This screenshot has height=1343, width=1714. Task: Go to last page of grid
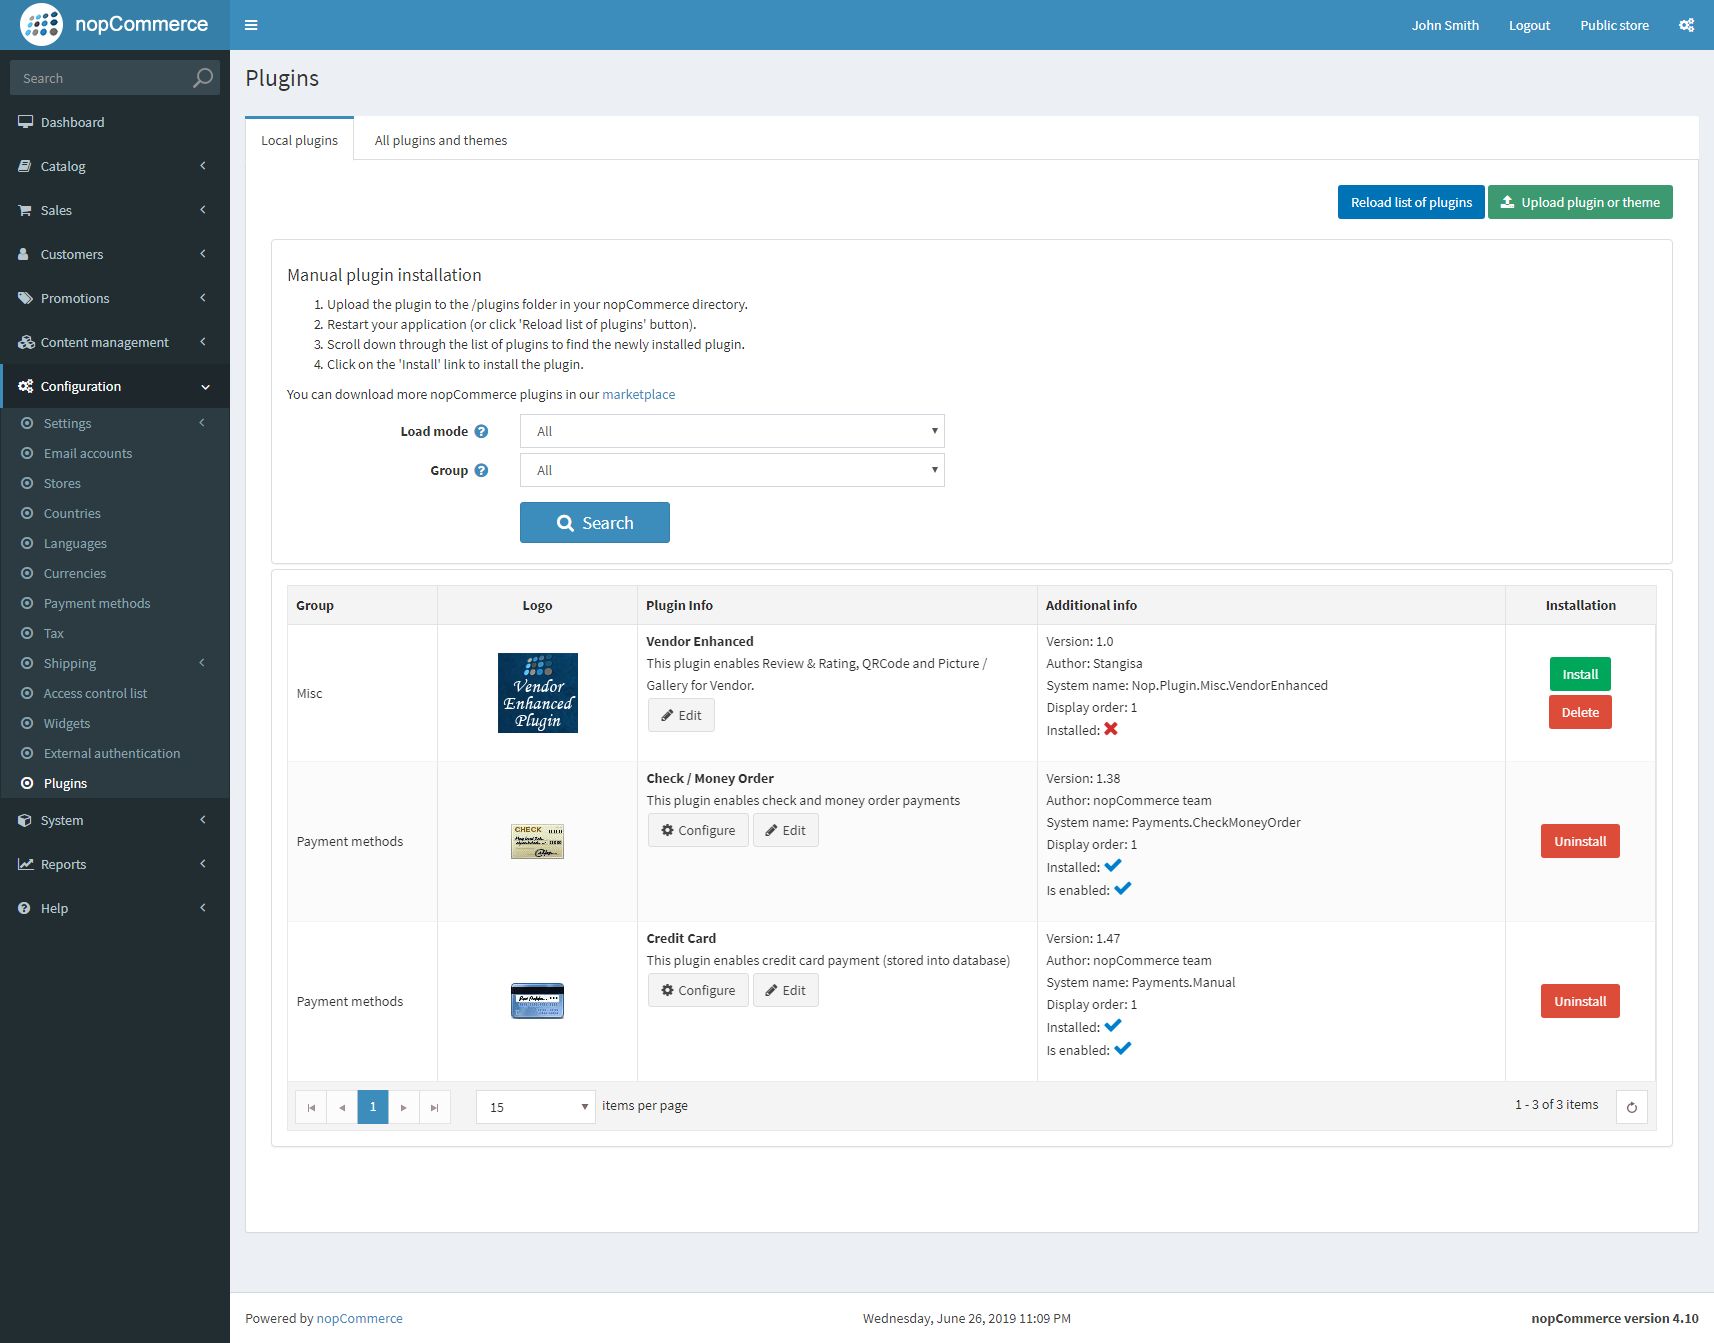[x=434, y=1107]
